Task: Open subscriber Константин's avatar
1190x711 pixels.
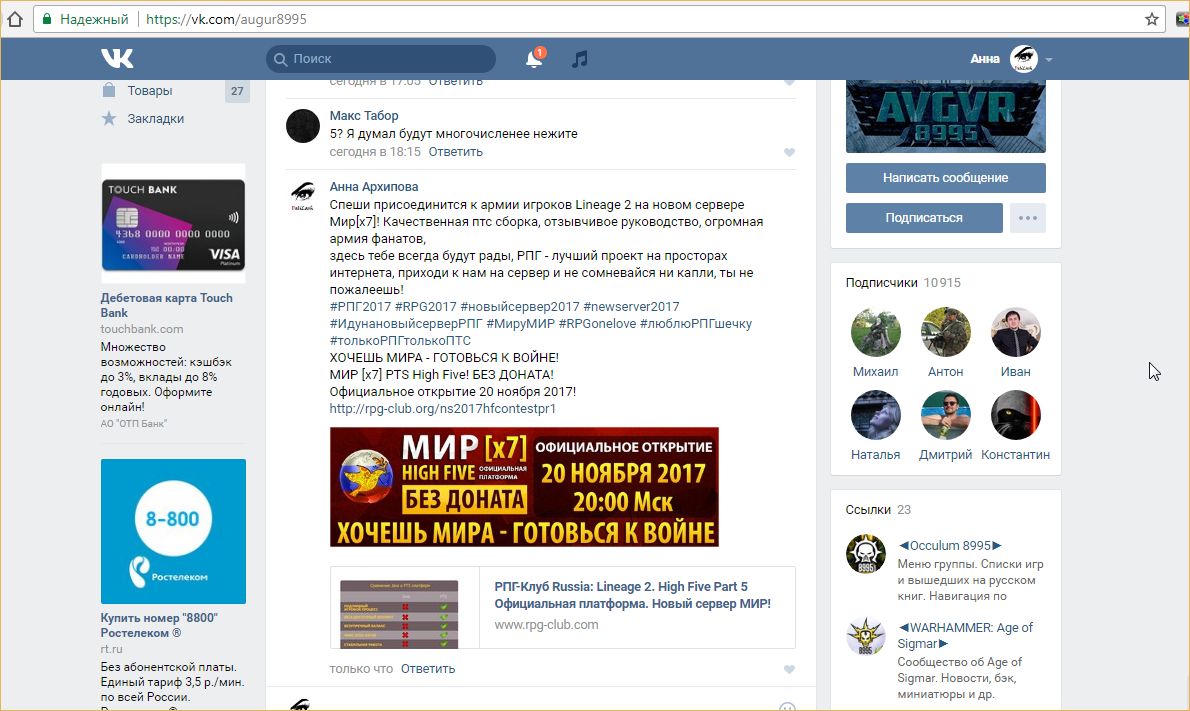Action: tap(1015, 415)
